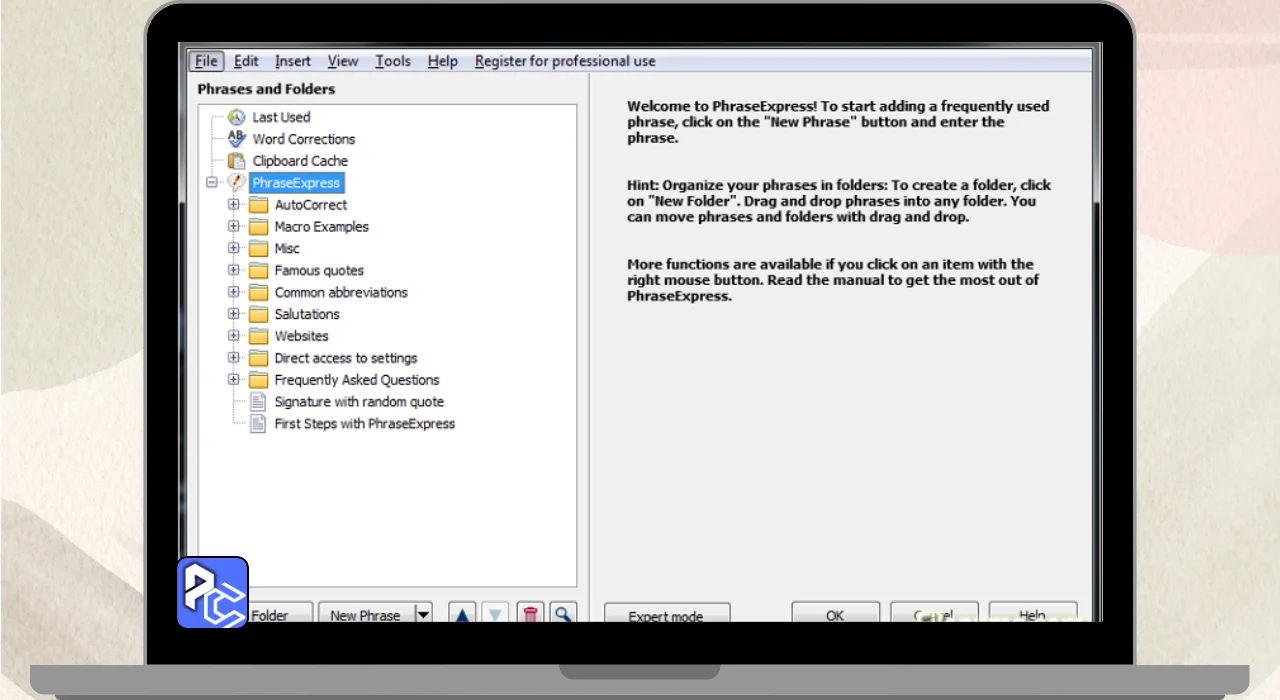Click the Misc folder icon

(259, 249)
